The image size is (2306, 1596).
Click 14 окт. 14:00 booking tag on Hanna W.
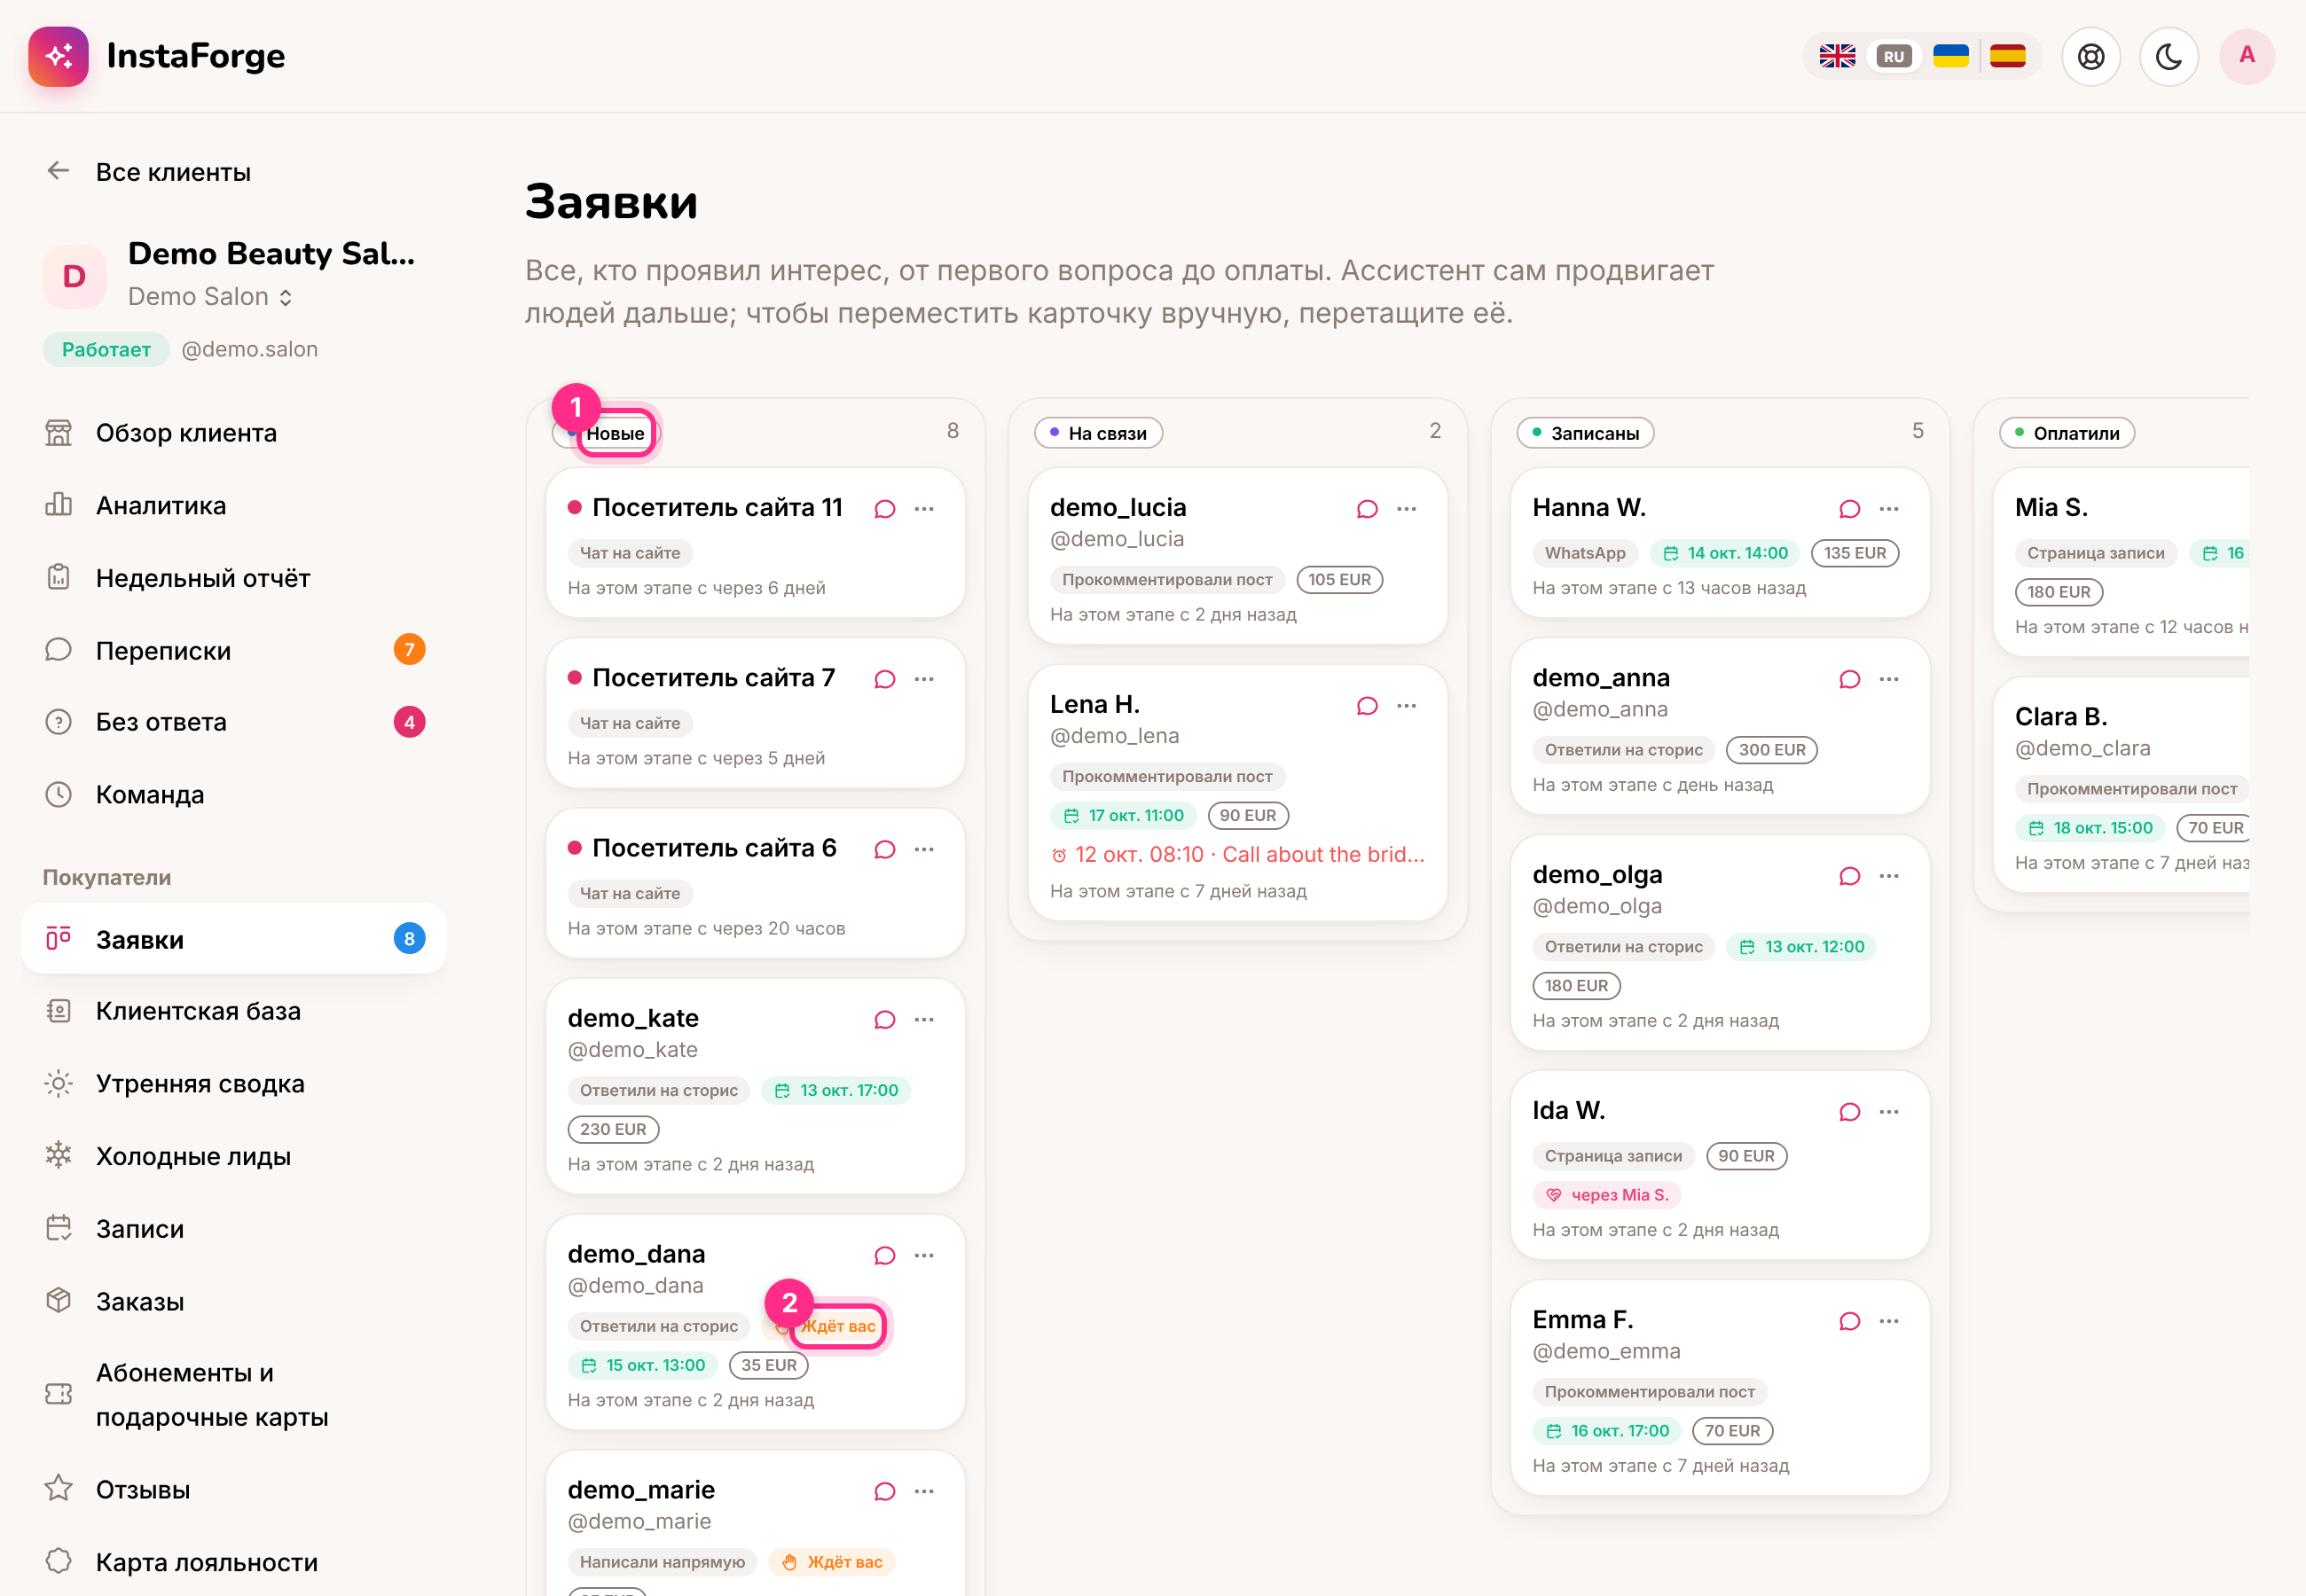click(x=1725, y=553)
